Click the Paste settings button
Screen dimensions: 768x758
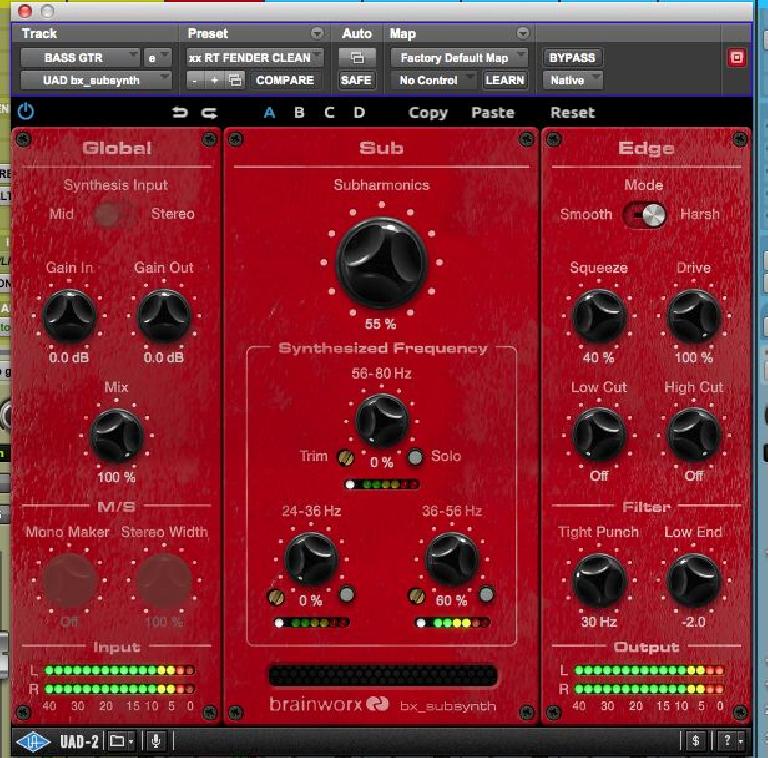[x=493, y=113]
